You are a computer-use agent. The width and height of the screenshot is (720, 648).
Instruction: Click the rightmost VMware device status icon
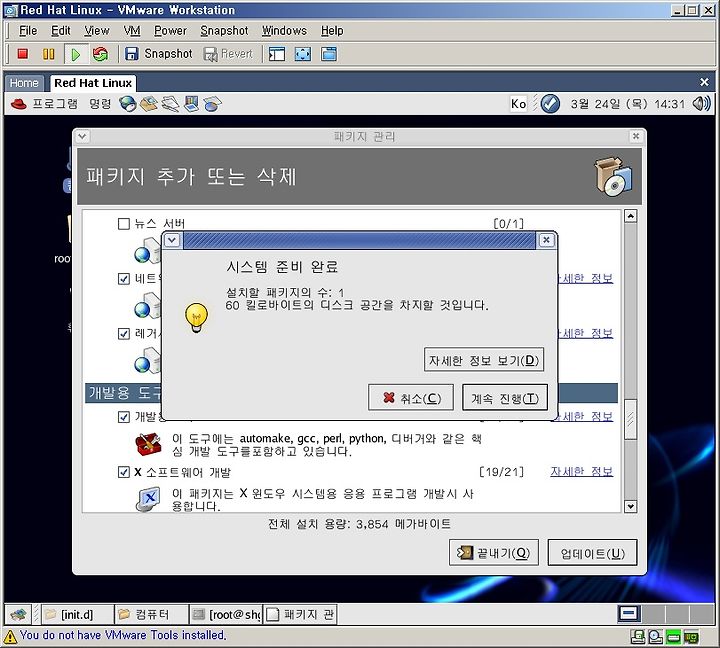[691, 637]
